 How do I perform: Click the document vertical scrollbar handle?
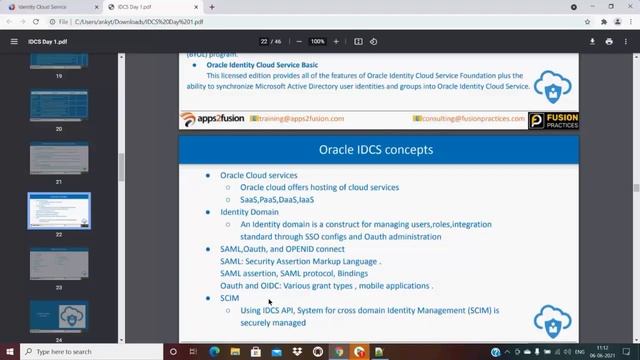tap(636, 188)
